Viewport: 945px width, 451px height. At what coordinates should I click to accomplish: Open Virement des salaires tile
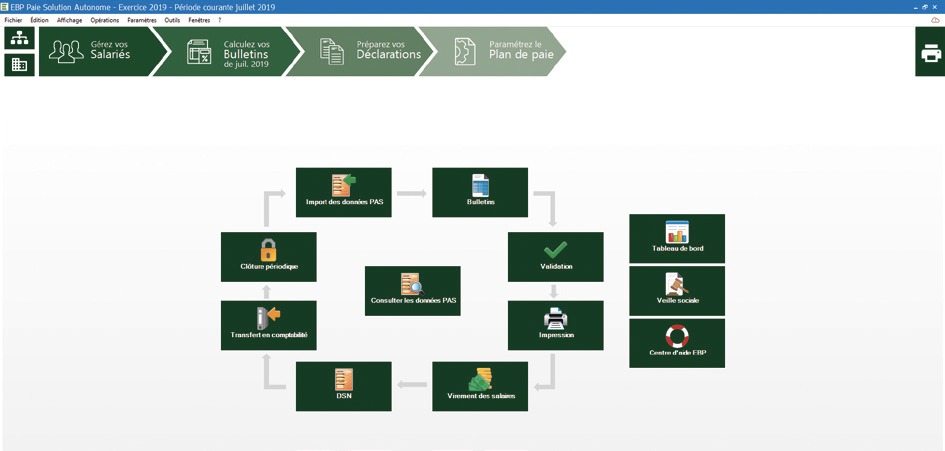click(480, 386)
